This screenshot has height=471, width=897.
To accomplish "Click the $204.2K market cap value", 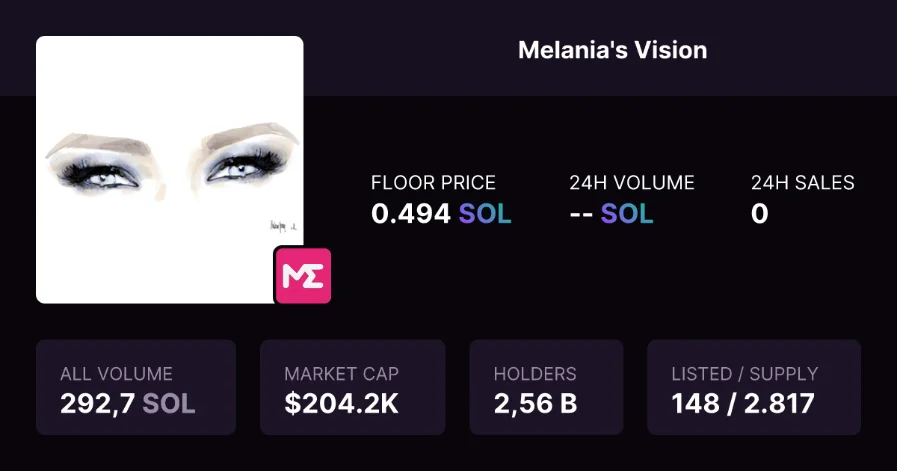I will 342,403.
